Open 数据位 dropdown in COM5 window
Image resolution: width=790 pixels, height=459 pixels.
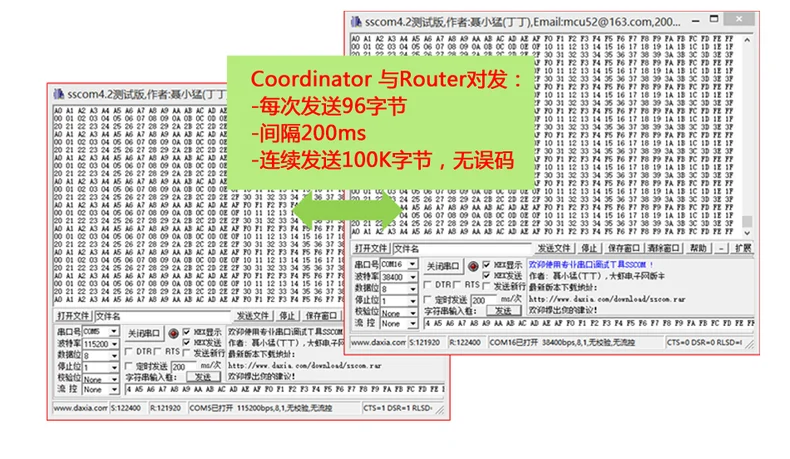tap(114, 355)
